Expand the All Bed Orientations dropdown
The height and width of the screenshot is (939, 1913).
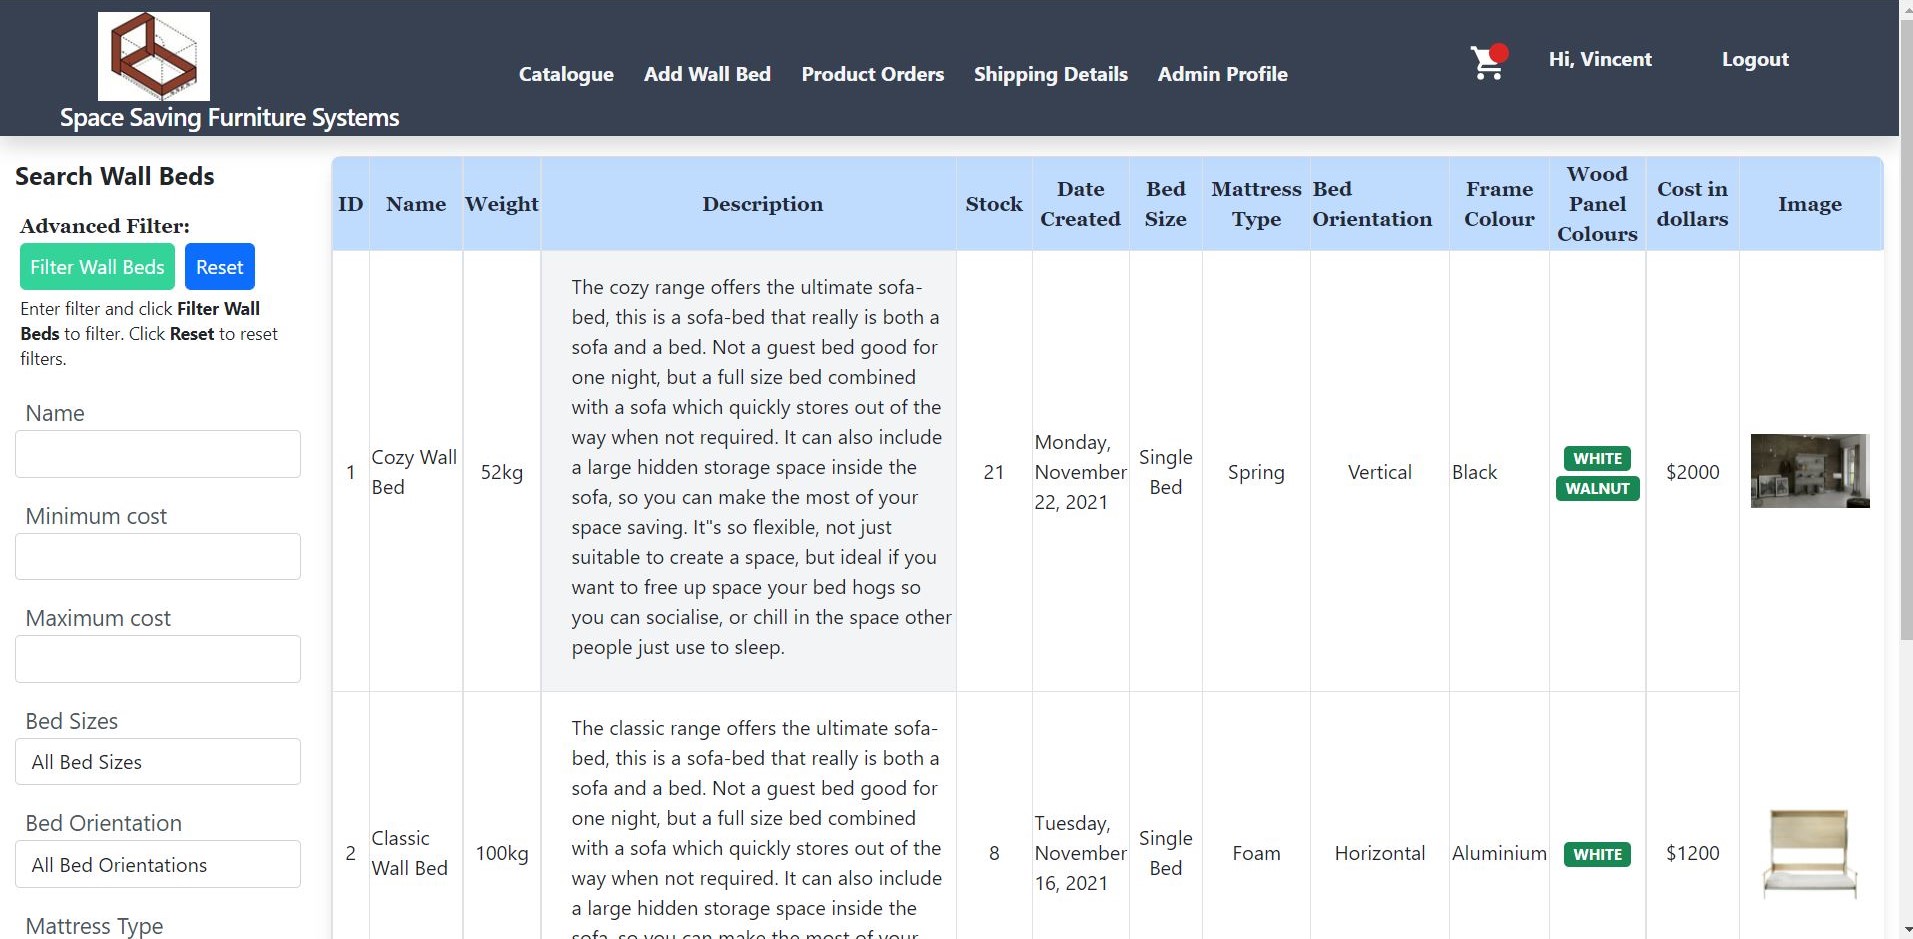158,864
